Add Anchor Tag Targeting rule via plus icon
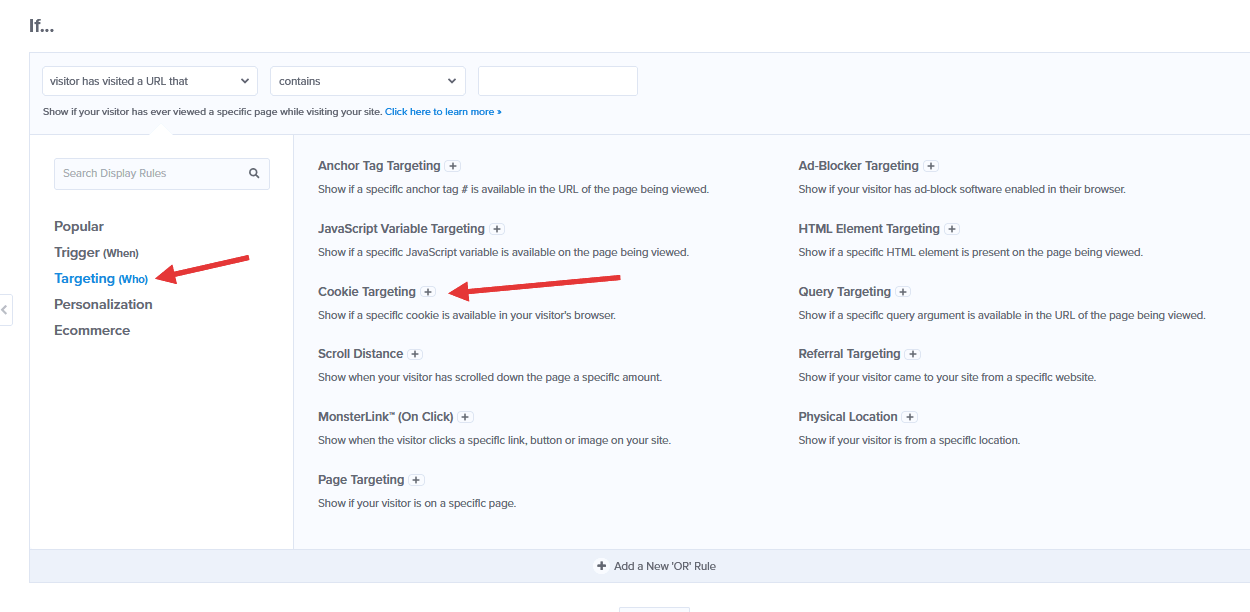 [x=453, y=165]
